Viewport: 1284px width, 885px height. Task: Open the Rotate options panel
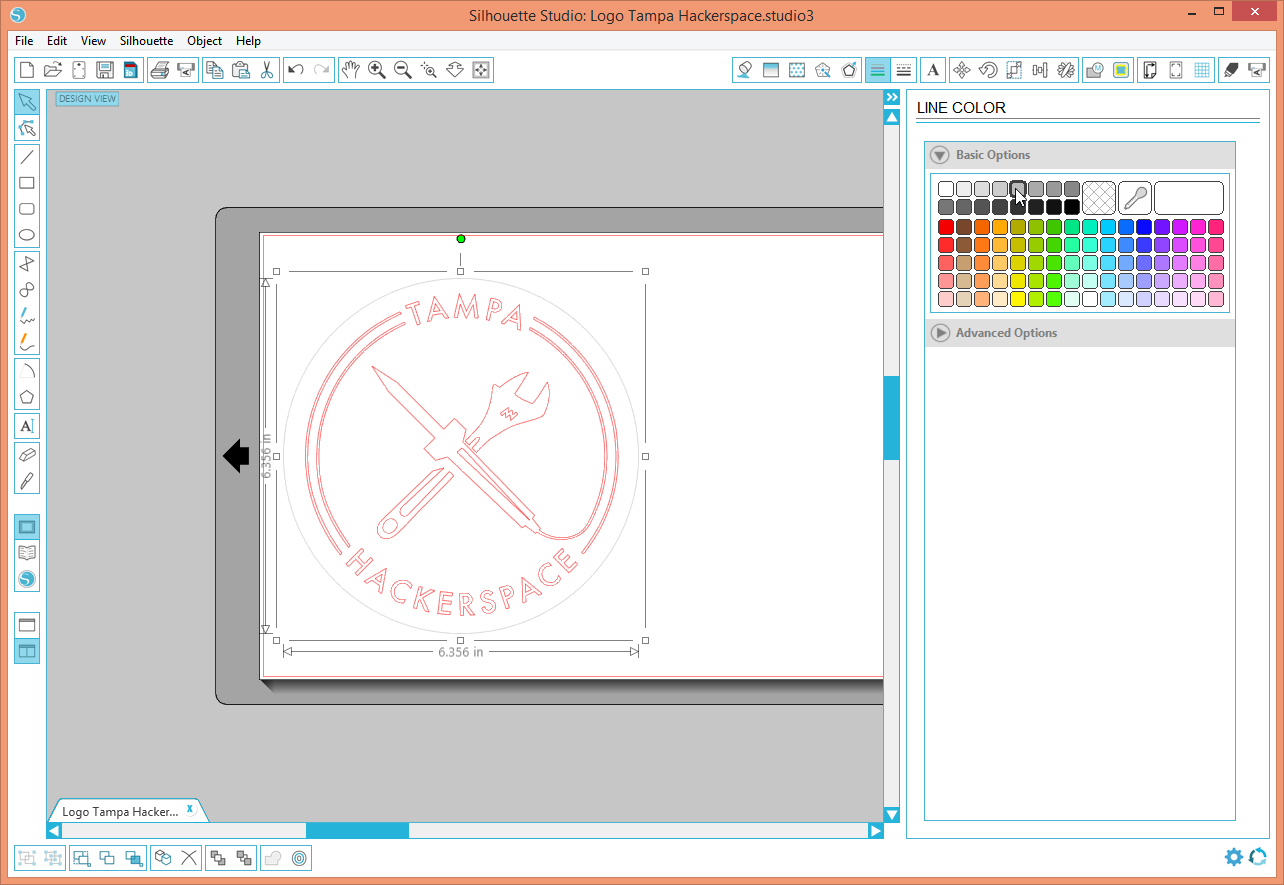[x=987, y=70]
